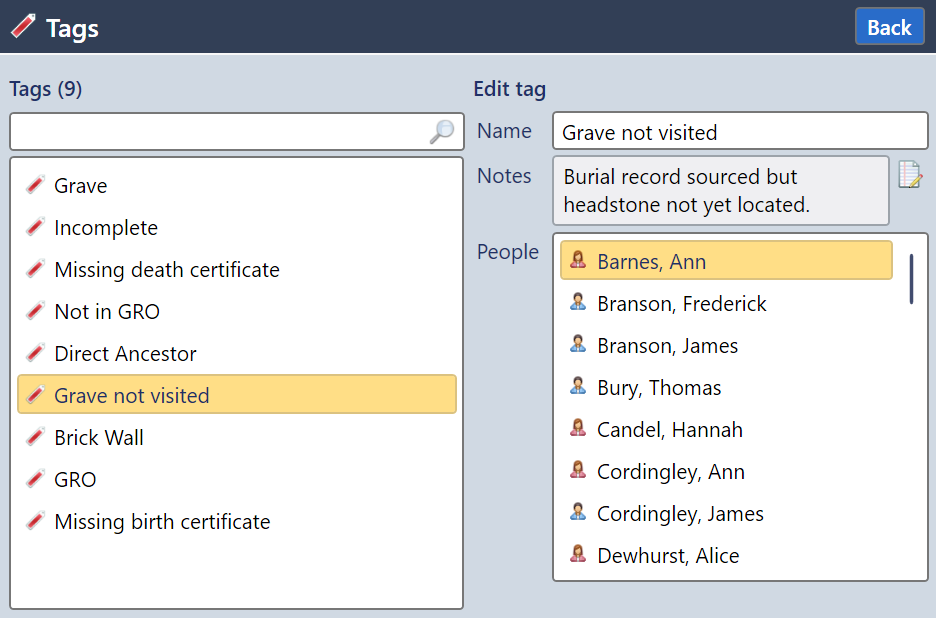936x618 pixels.
Task: Click the tag icon beside "Direct Ancestor"
Action: tap(35, 353)
